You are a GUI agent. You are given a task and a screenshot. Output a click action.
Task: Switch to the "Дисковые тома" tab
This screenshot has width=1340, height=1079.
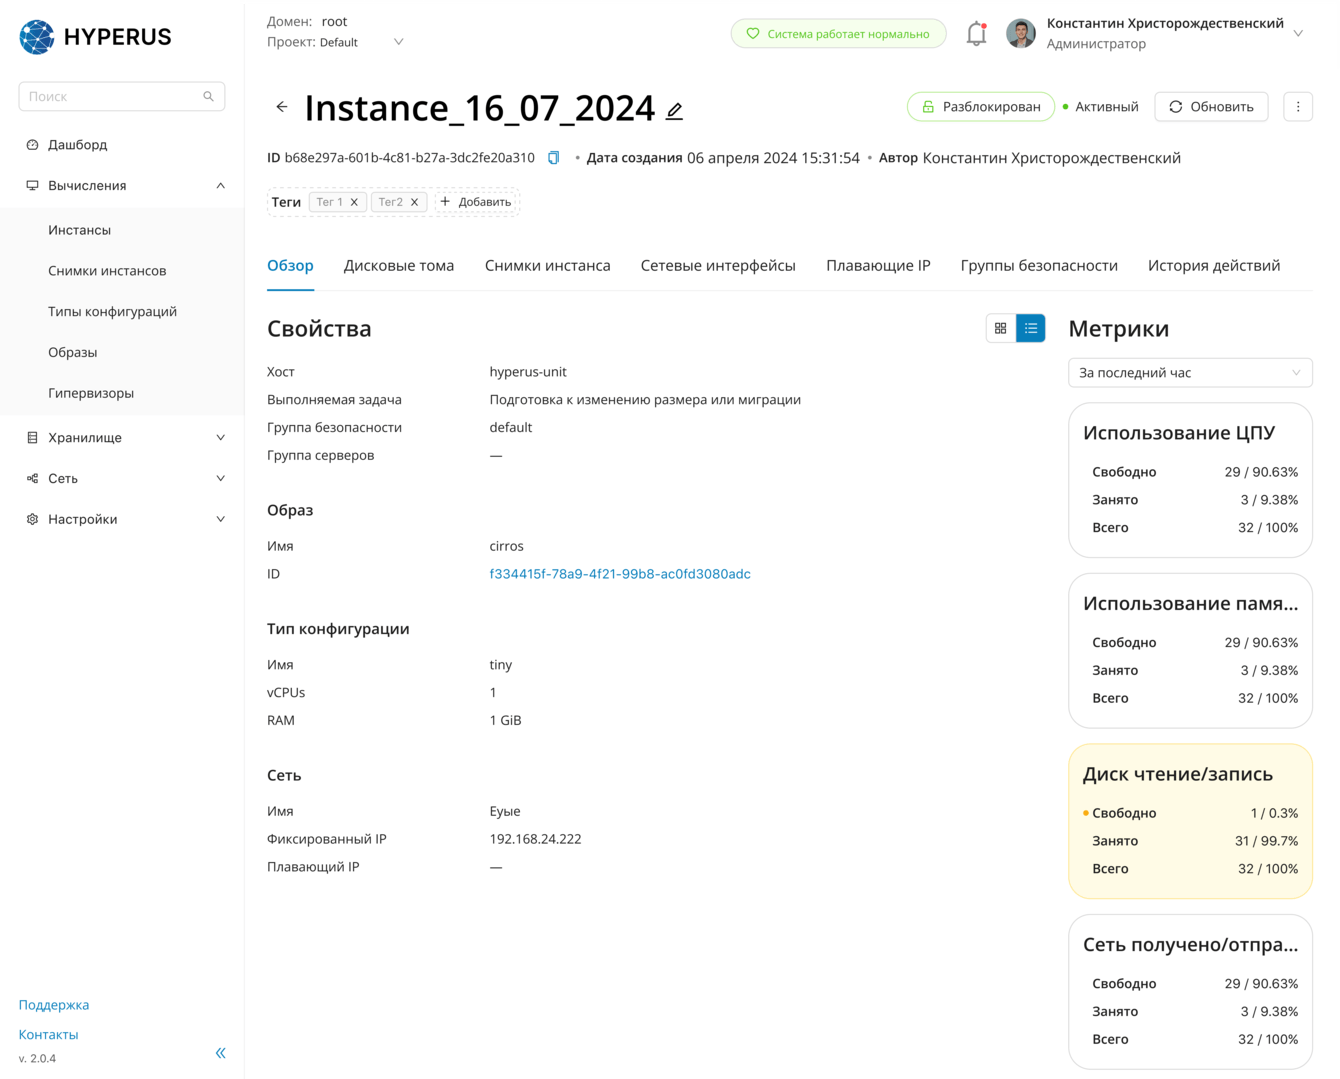point(399,266)
